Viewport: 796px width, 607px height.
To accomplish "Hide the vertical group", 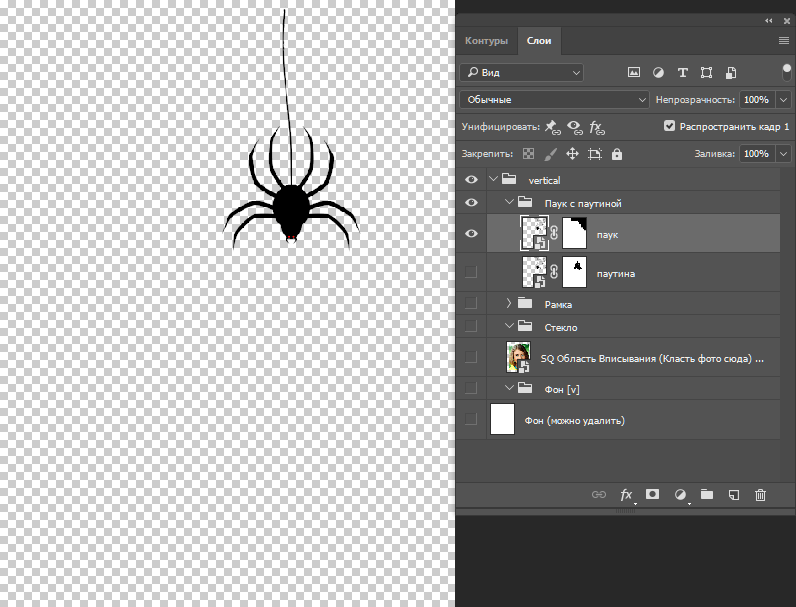I will [x=471, y=180].
